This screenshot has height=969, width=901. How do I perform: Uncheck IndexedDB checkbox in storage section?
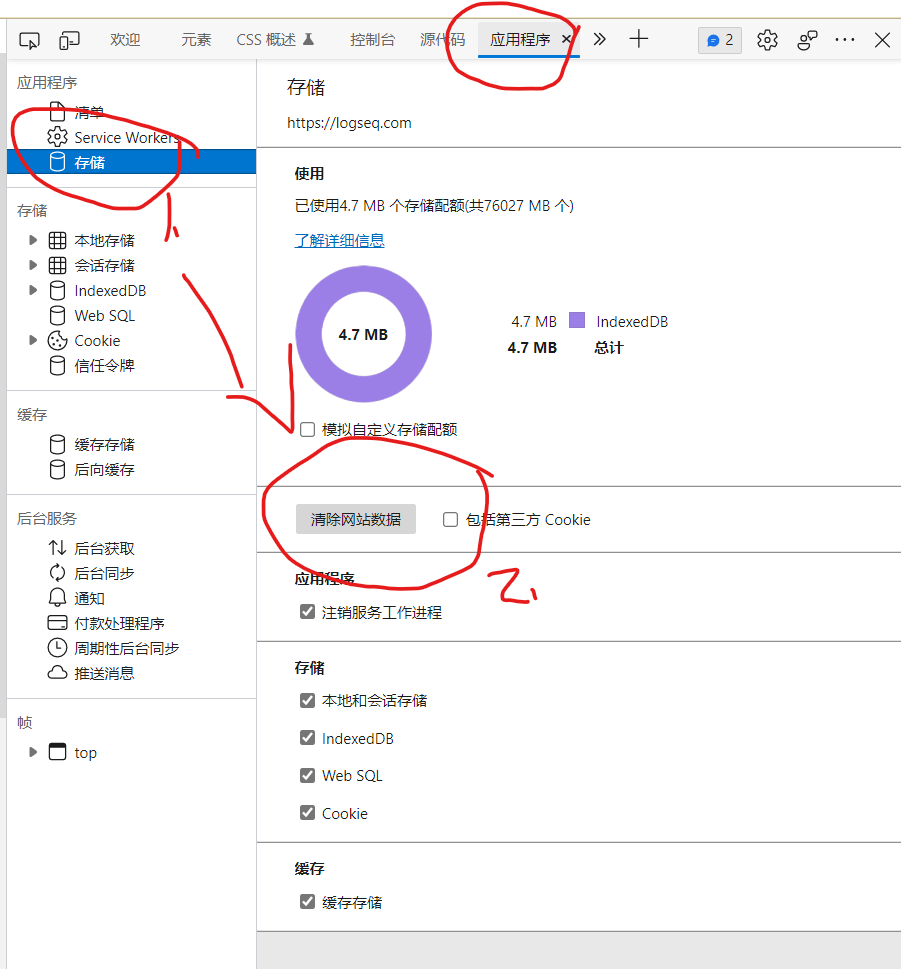coord(307,738)
